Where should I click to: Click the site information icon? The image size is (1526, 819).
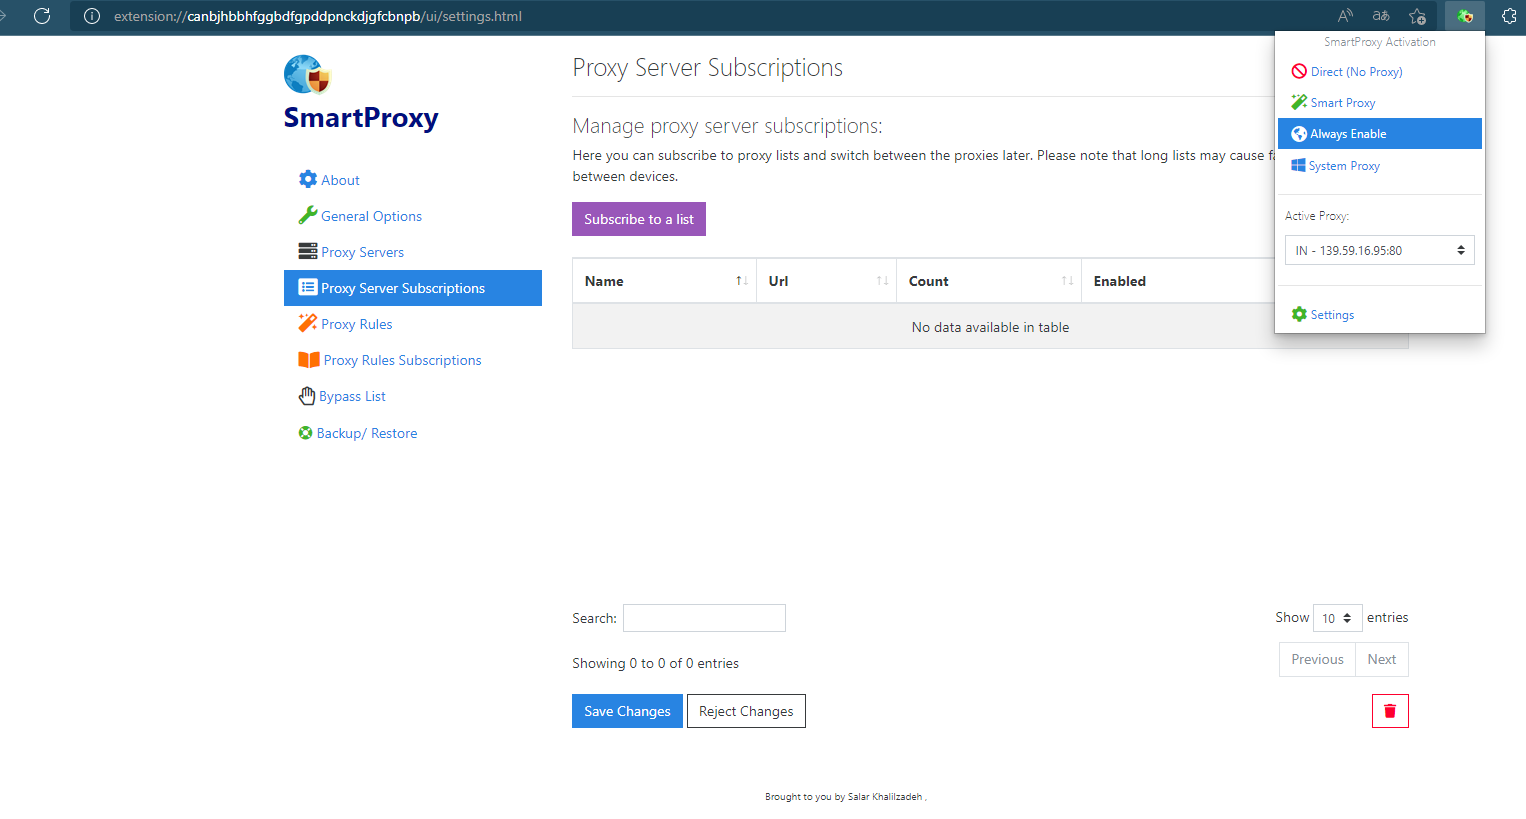(x=92, y=16)
